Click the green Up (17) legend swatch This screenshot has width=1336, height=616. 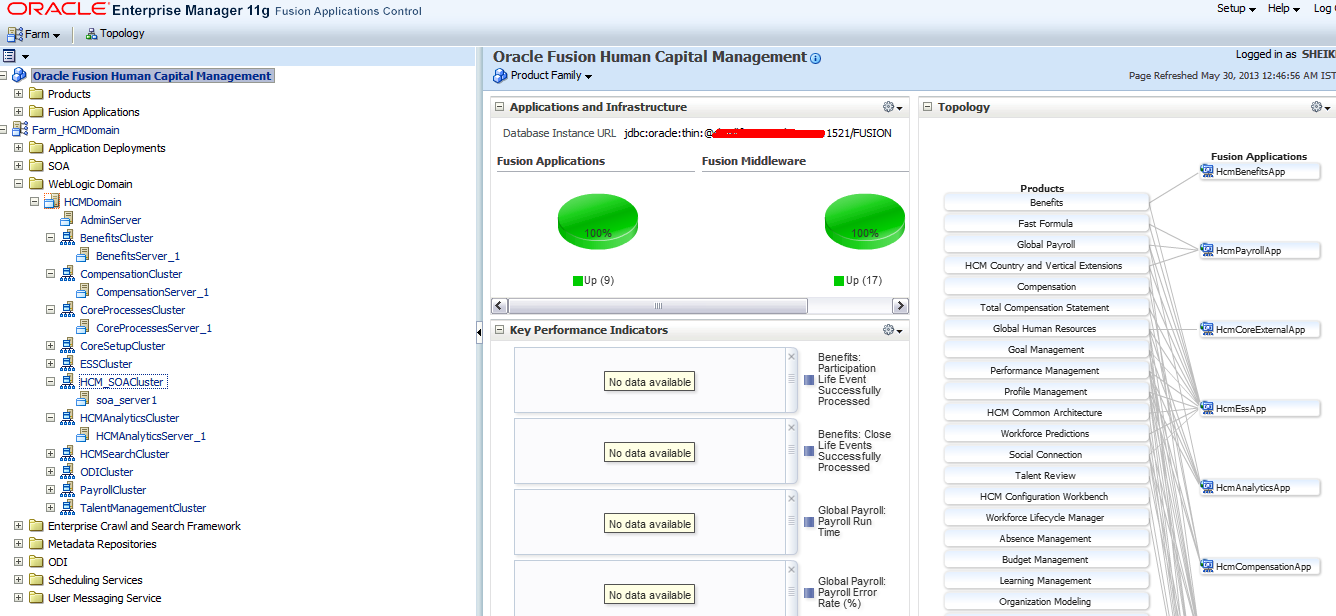839,281
